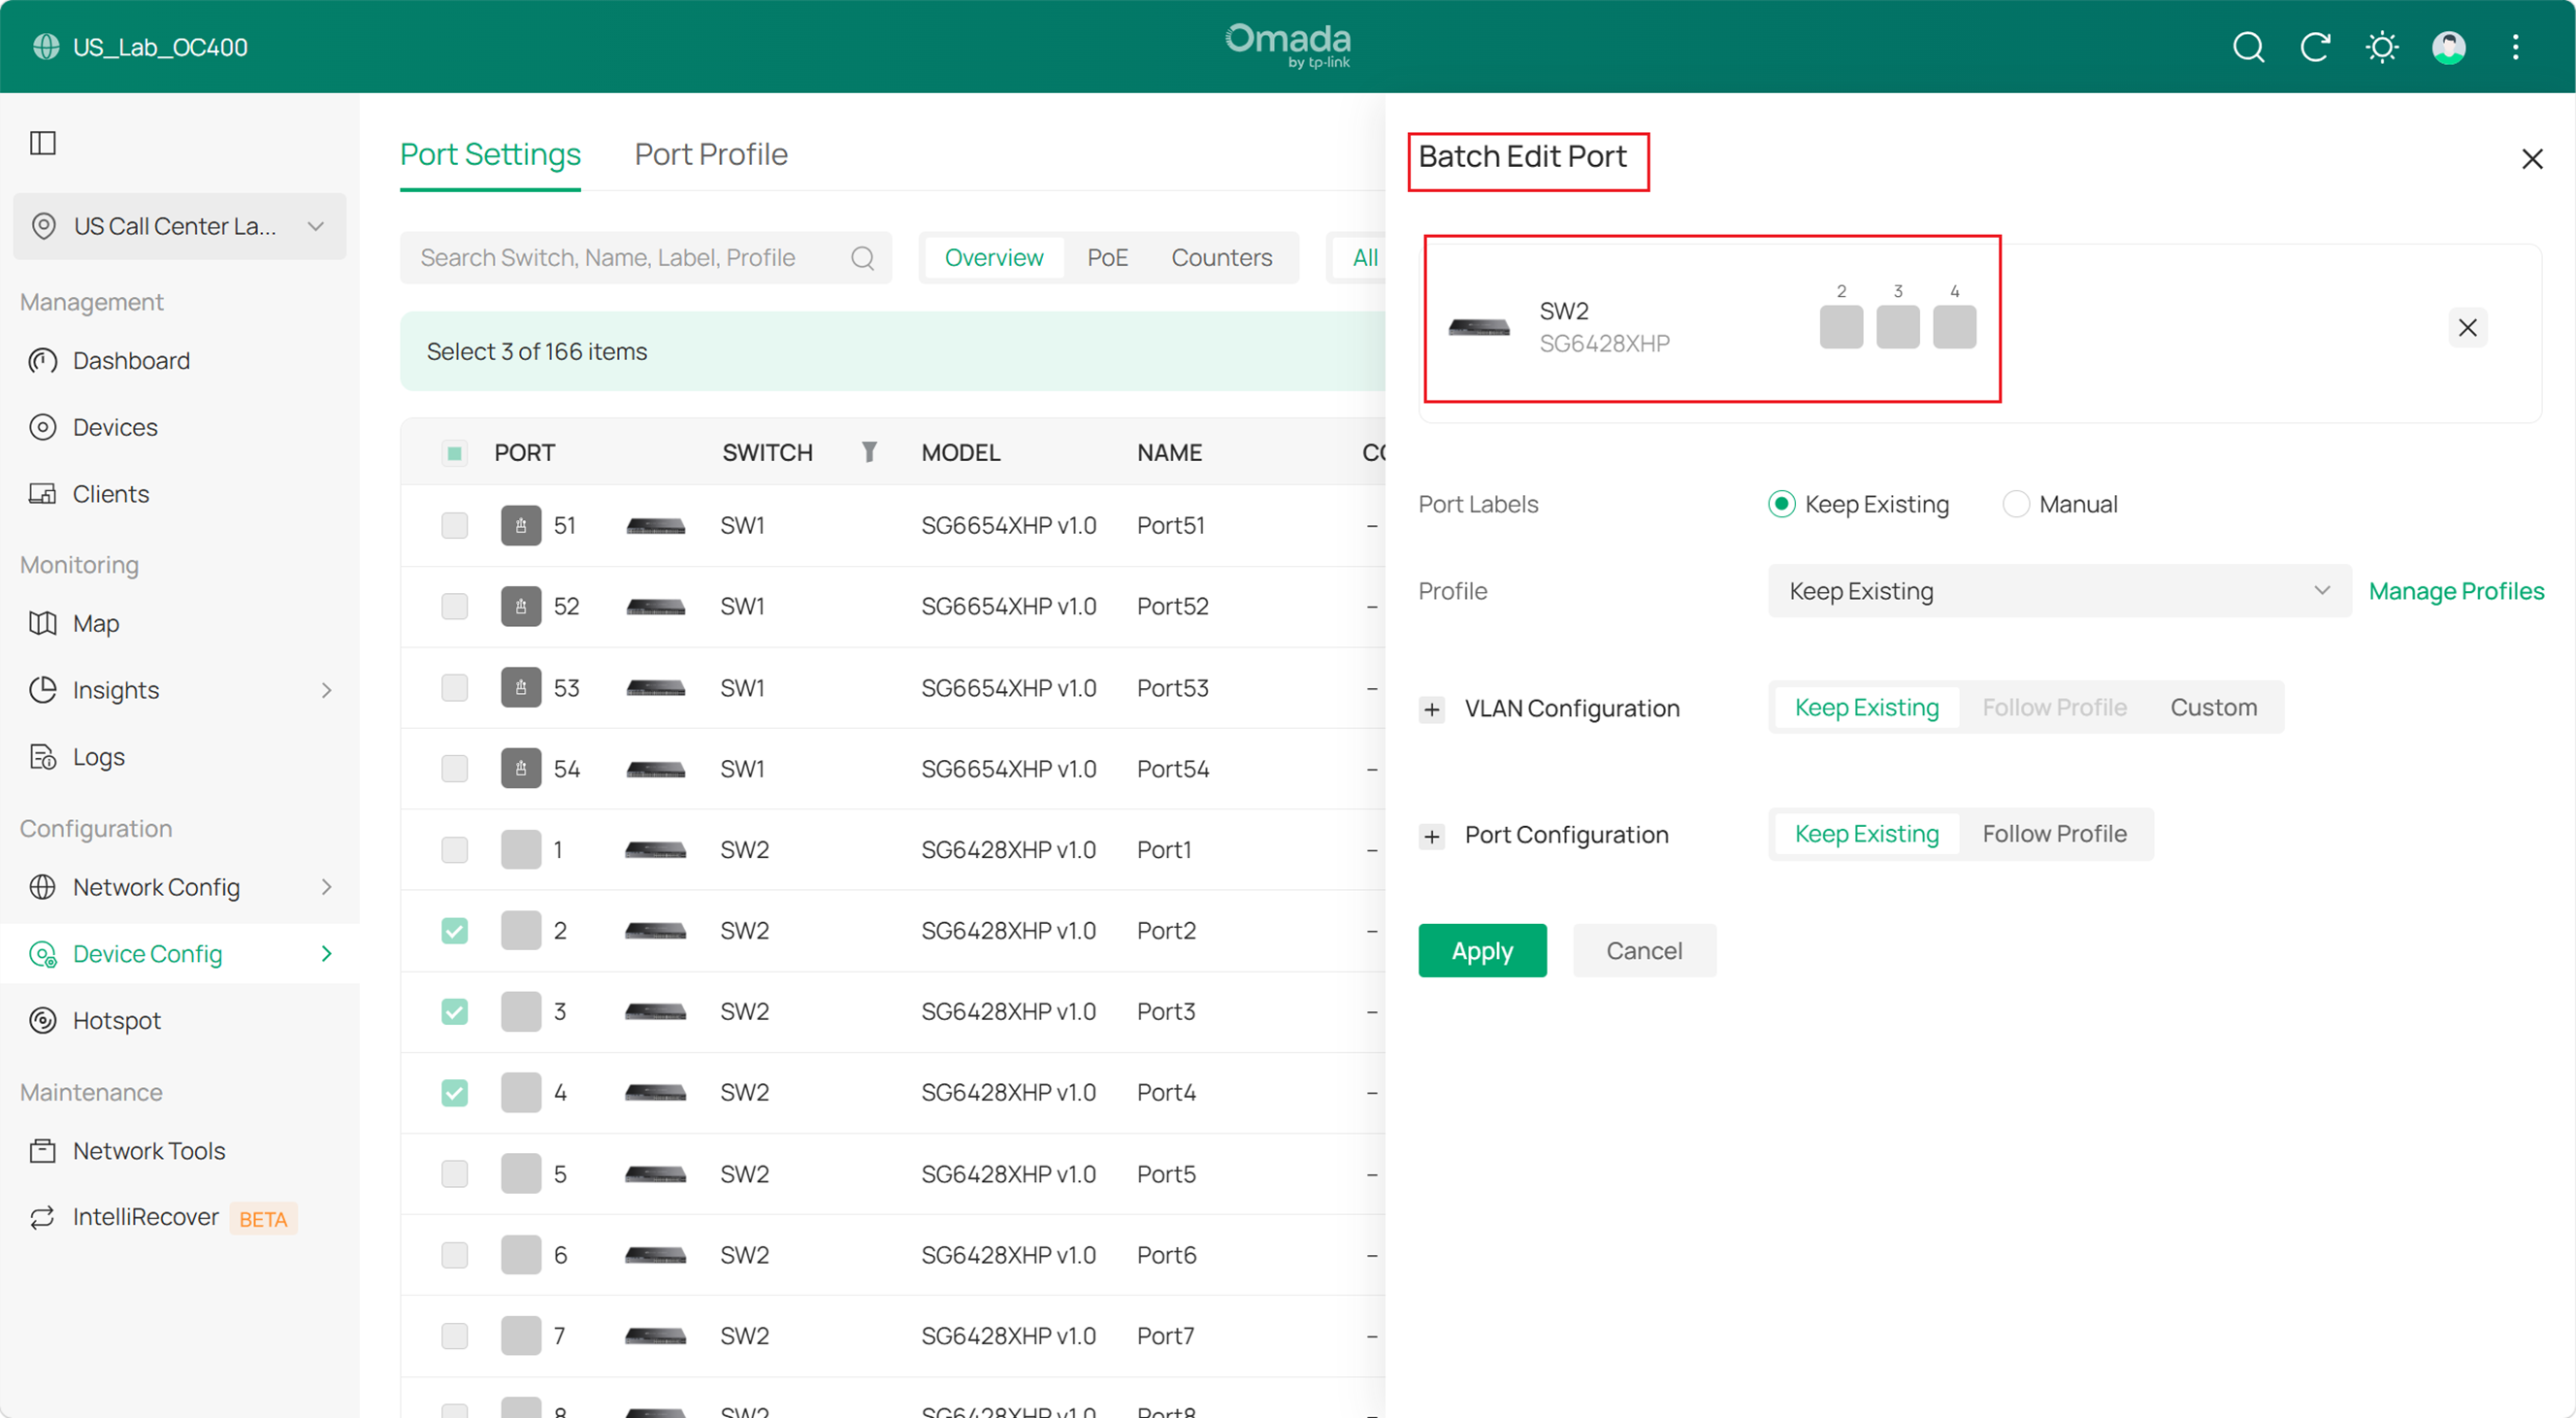Tick the checkbox for SW2 port 1
The width and height of the screenshot is (2576, 1418).
454,849
